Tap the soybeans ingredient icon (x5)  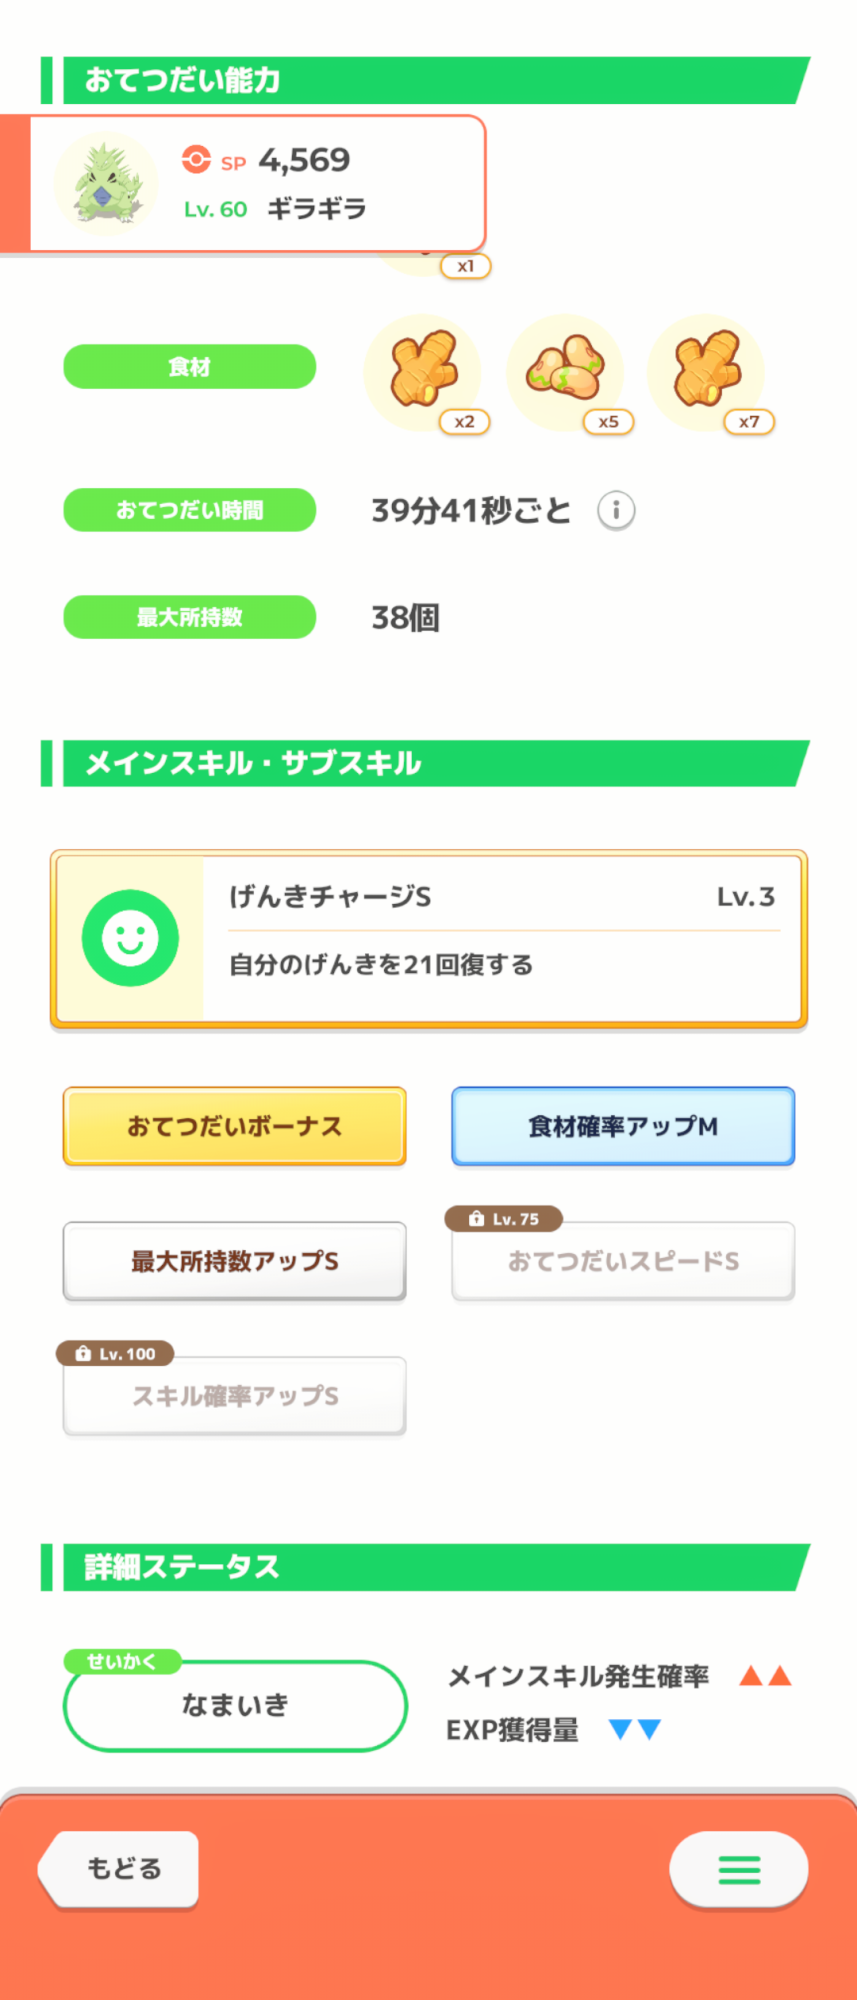565,372
